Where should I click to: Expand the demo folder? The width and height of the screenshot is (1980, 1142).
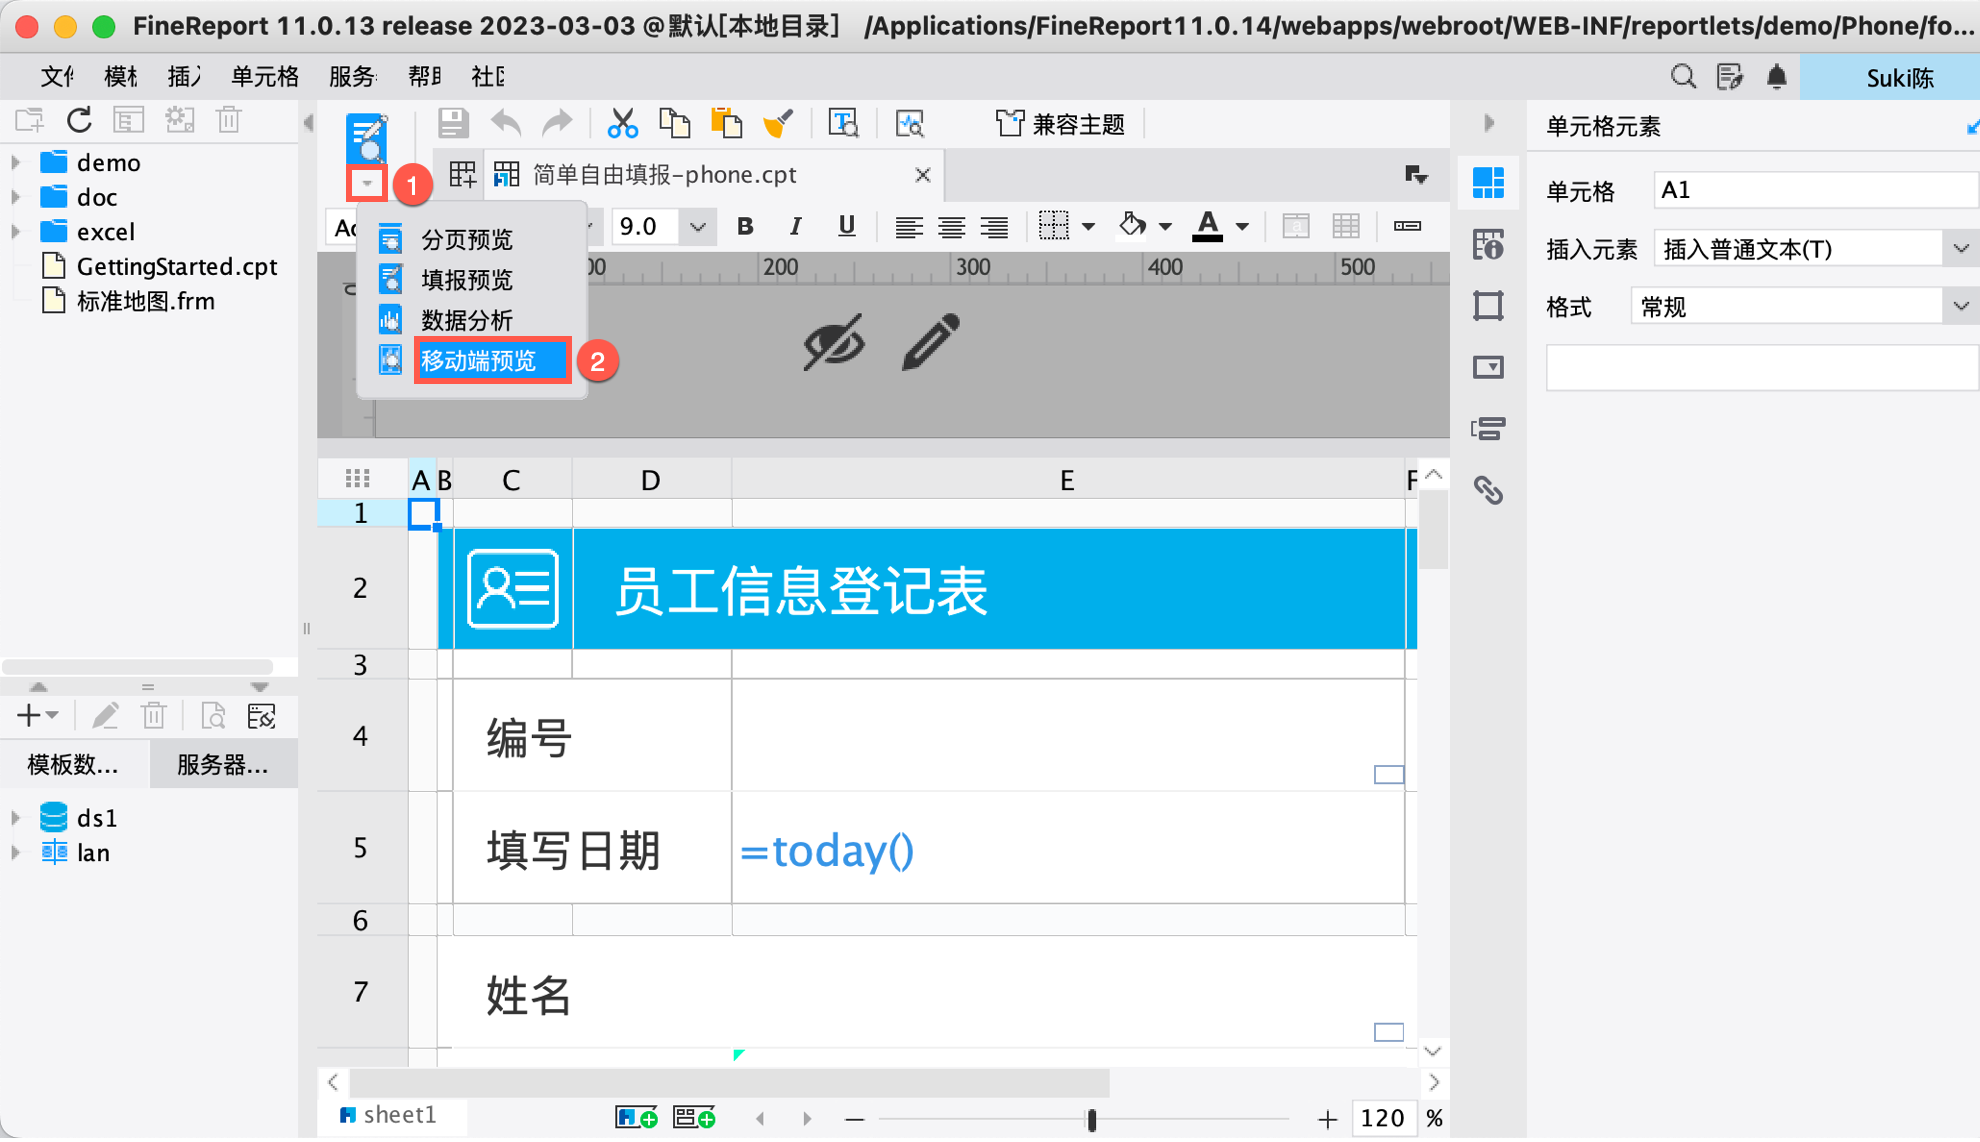16,162
